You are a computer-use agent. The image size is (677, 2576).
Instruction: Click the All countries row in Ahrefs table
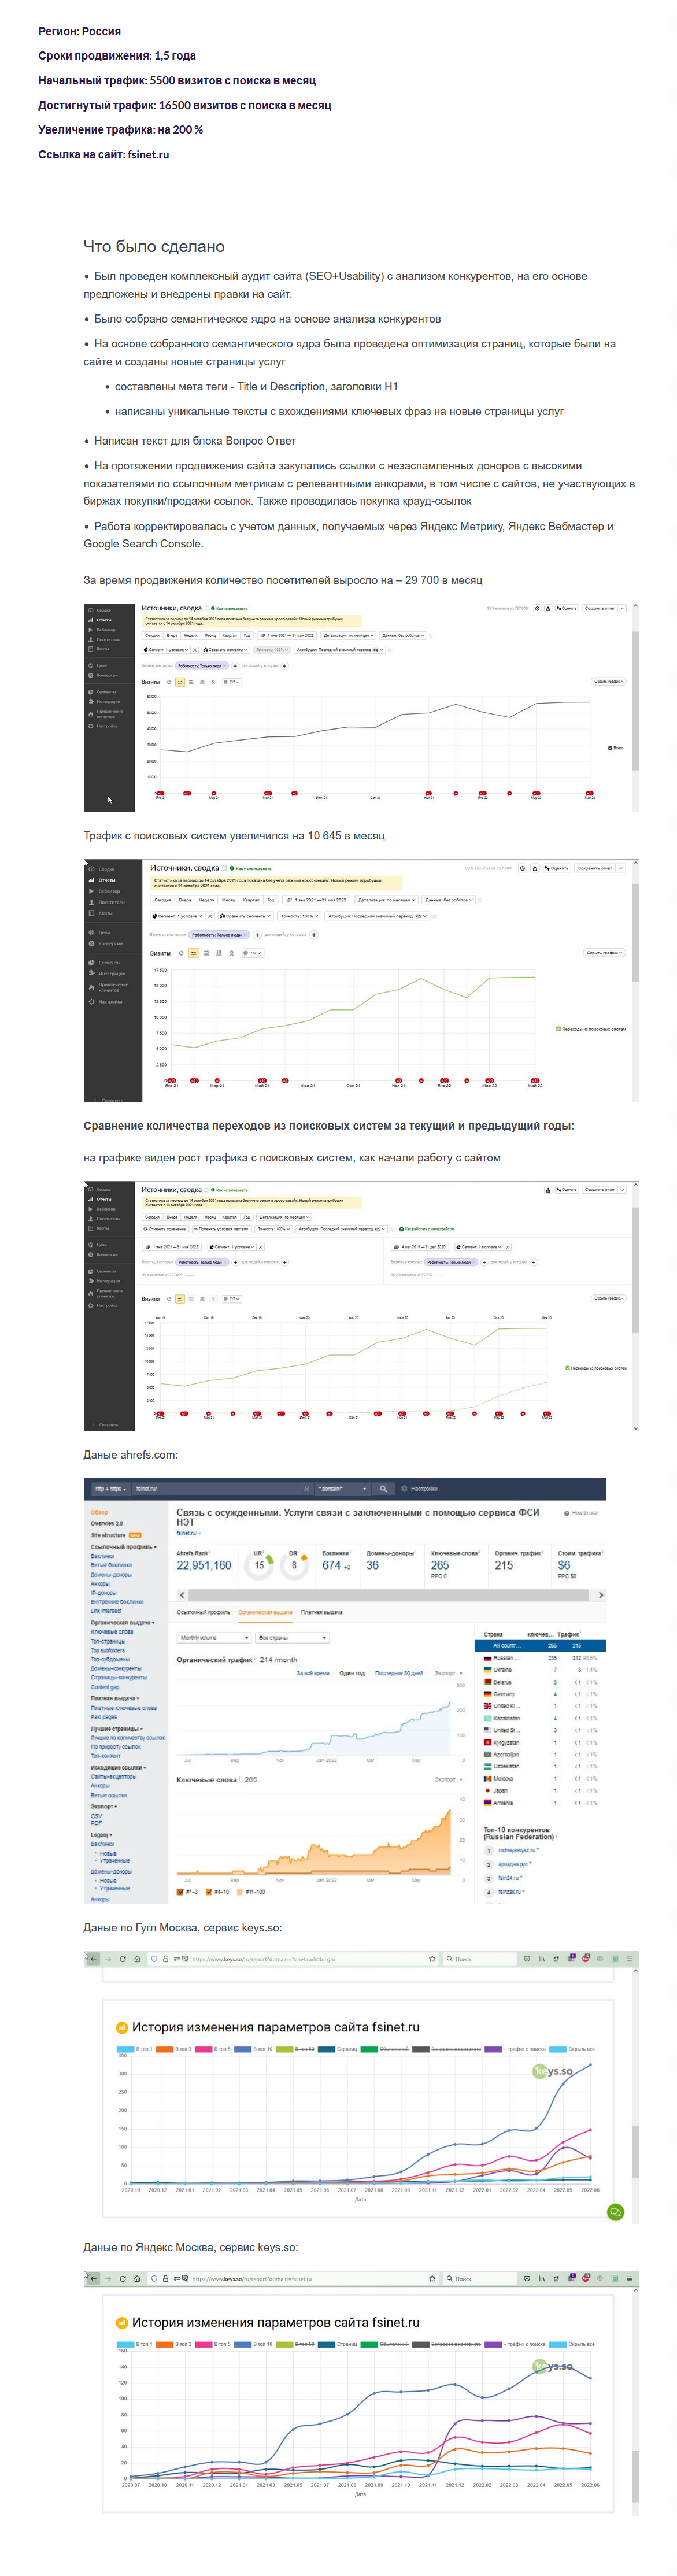tap(540, 1645)
